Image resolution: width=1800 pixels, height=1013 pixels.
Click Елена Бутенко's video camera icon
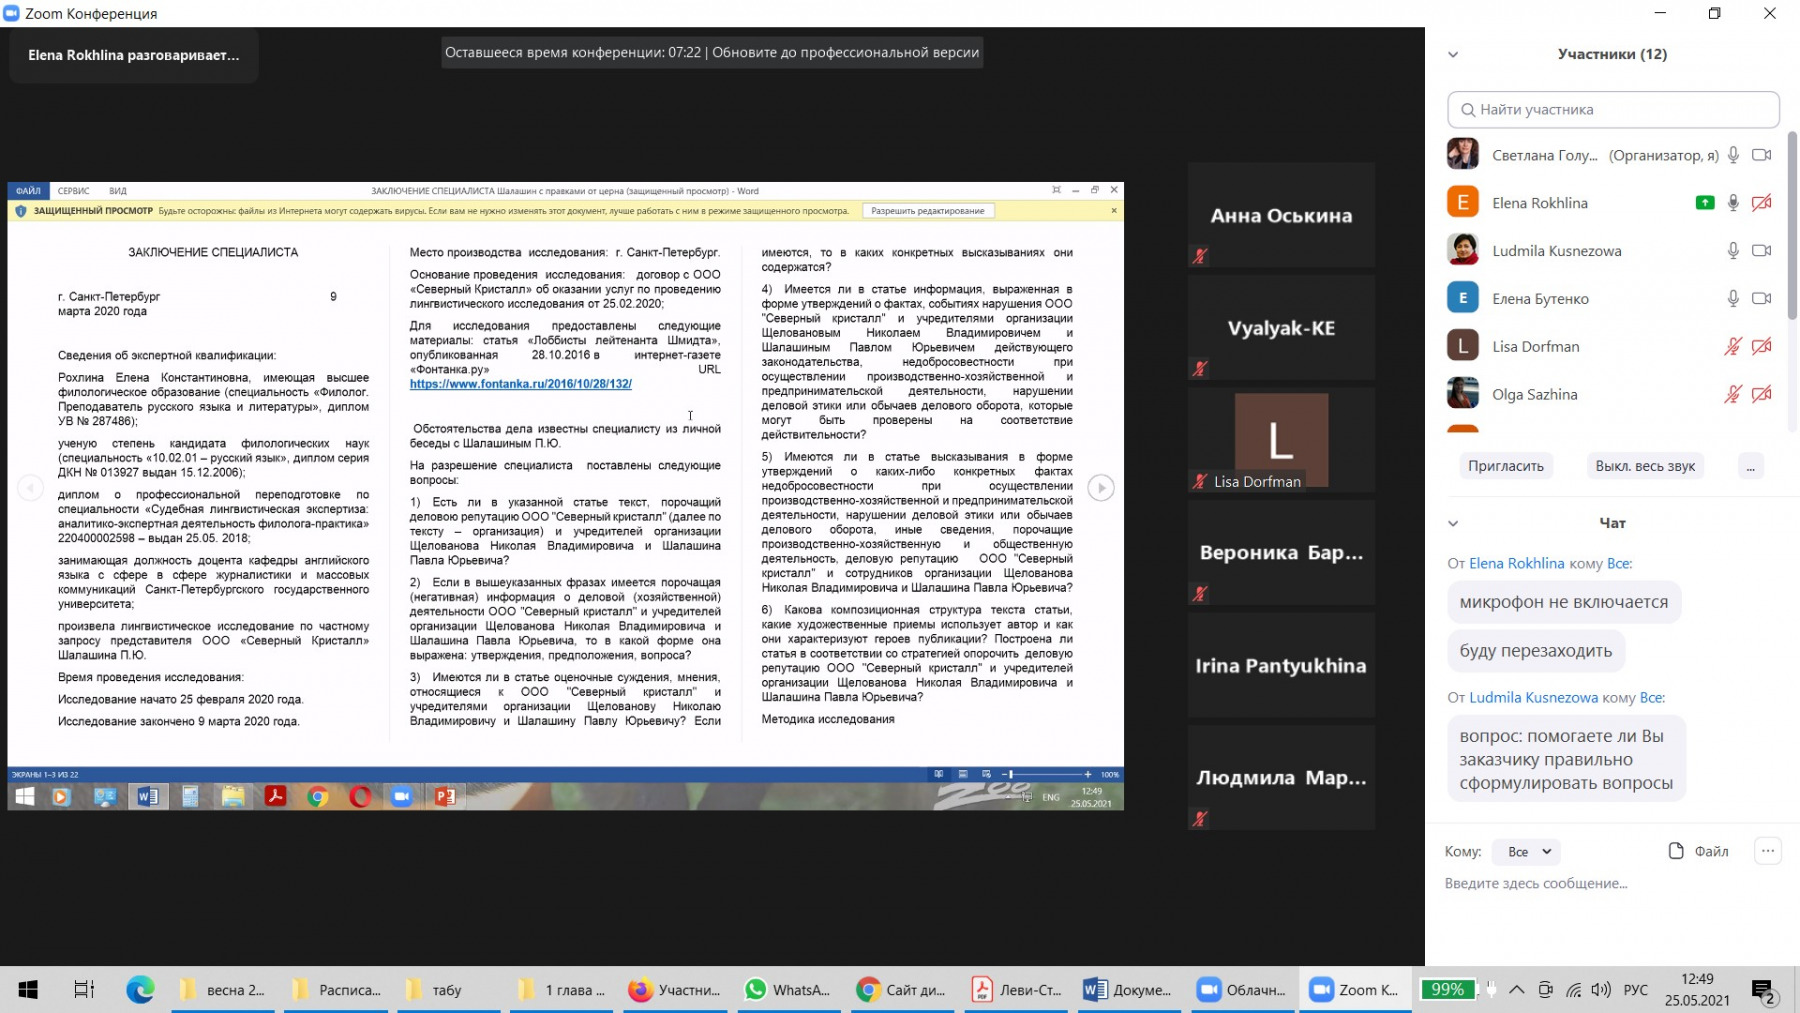[1761, 299]
